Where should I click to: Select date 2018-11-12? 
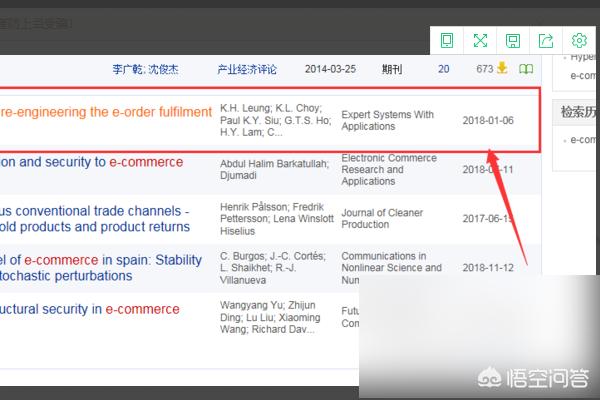pyautogui.click(x=488, y=268)
